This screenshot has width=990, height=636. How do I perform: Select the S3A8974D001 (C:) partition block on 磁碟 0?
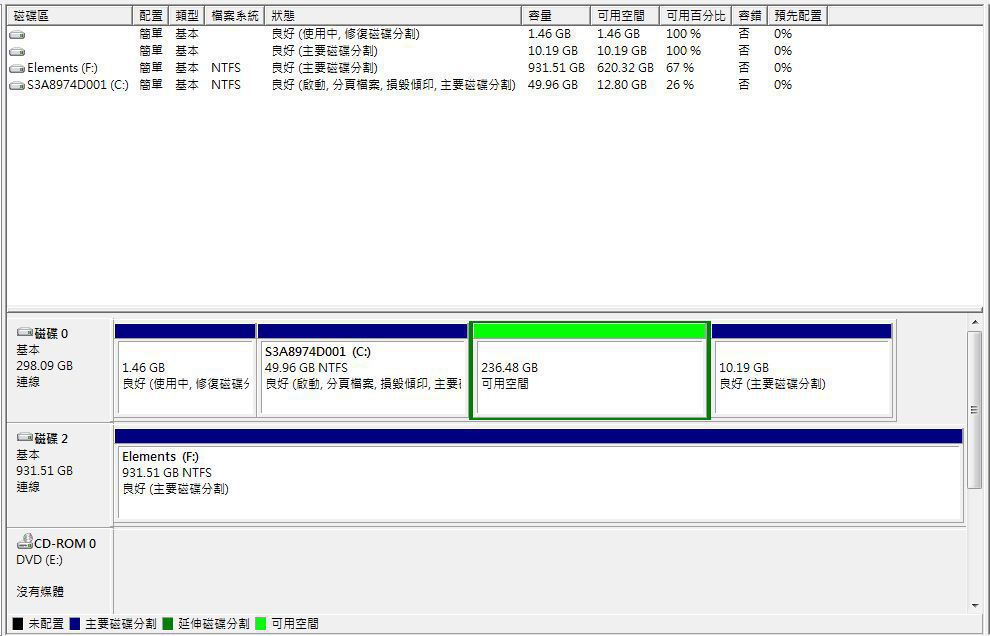(x=362, y=370)
